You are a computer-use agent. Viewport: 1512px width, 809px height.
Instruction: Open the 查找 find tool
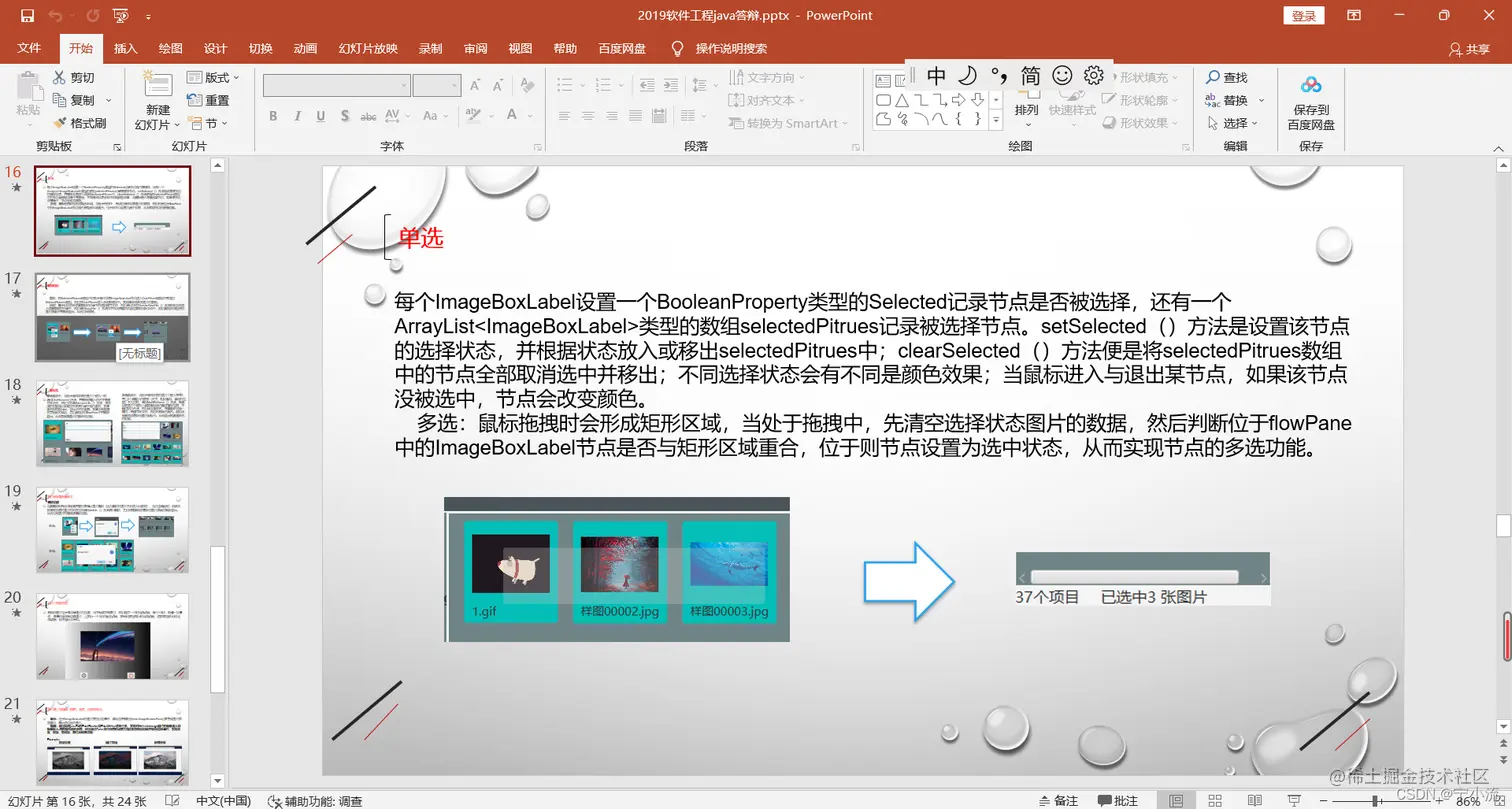pyautogui.click(x=1227, y=77)
